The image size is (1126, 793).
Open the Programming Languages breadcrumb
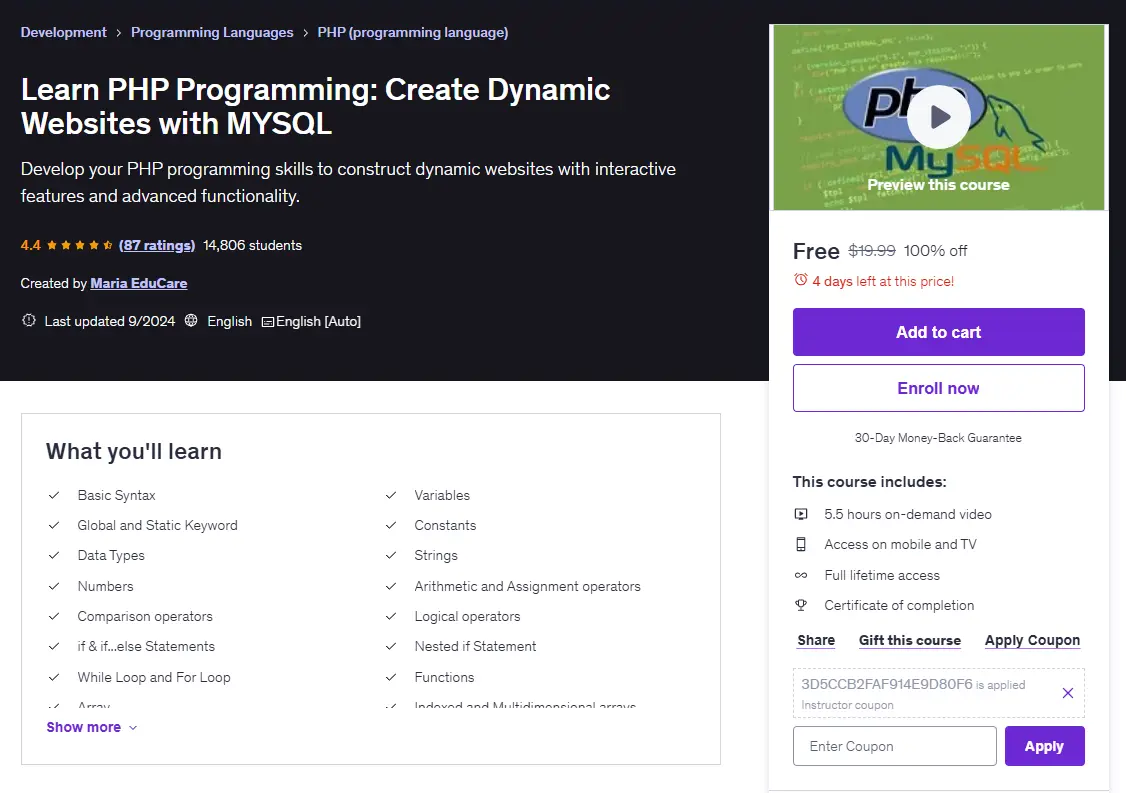(x=212, y=32)
